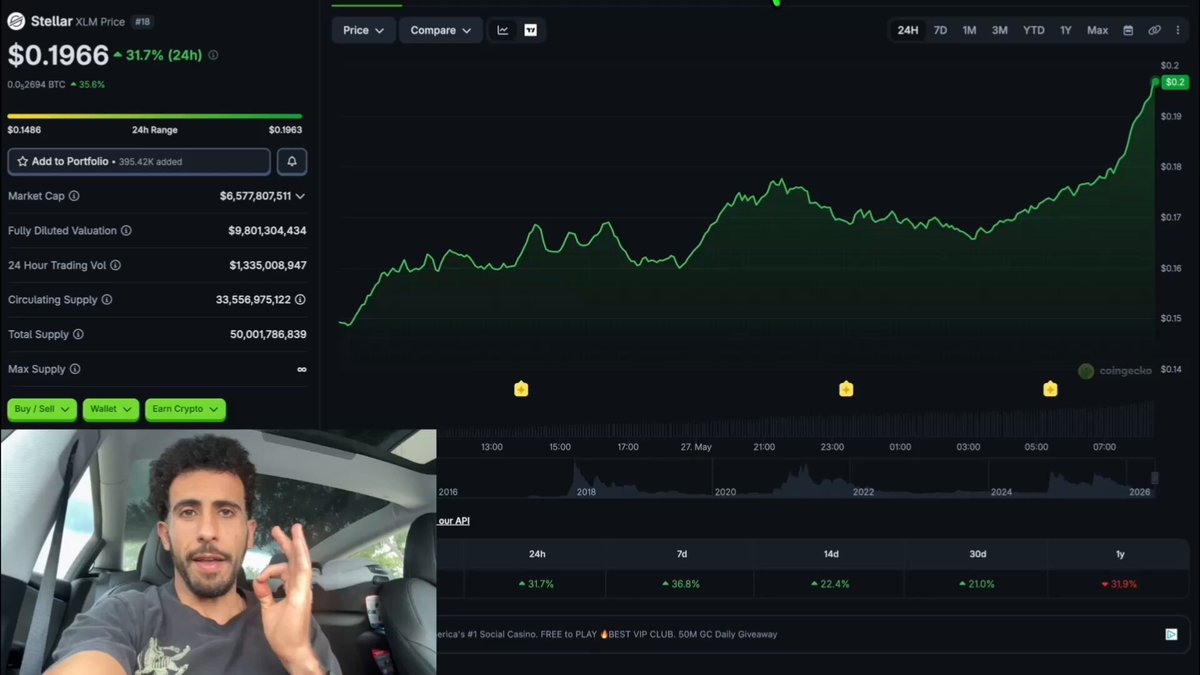1200x675 pixels.
Task: Open the Price dropdown
Action: coord(363,30)
